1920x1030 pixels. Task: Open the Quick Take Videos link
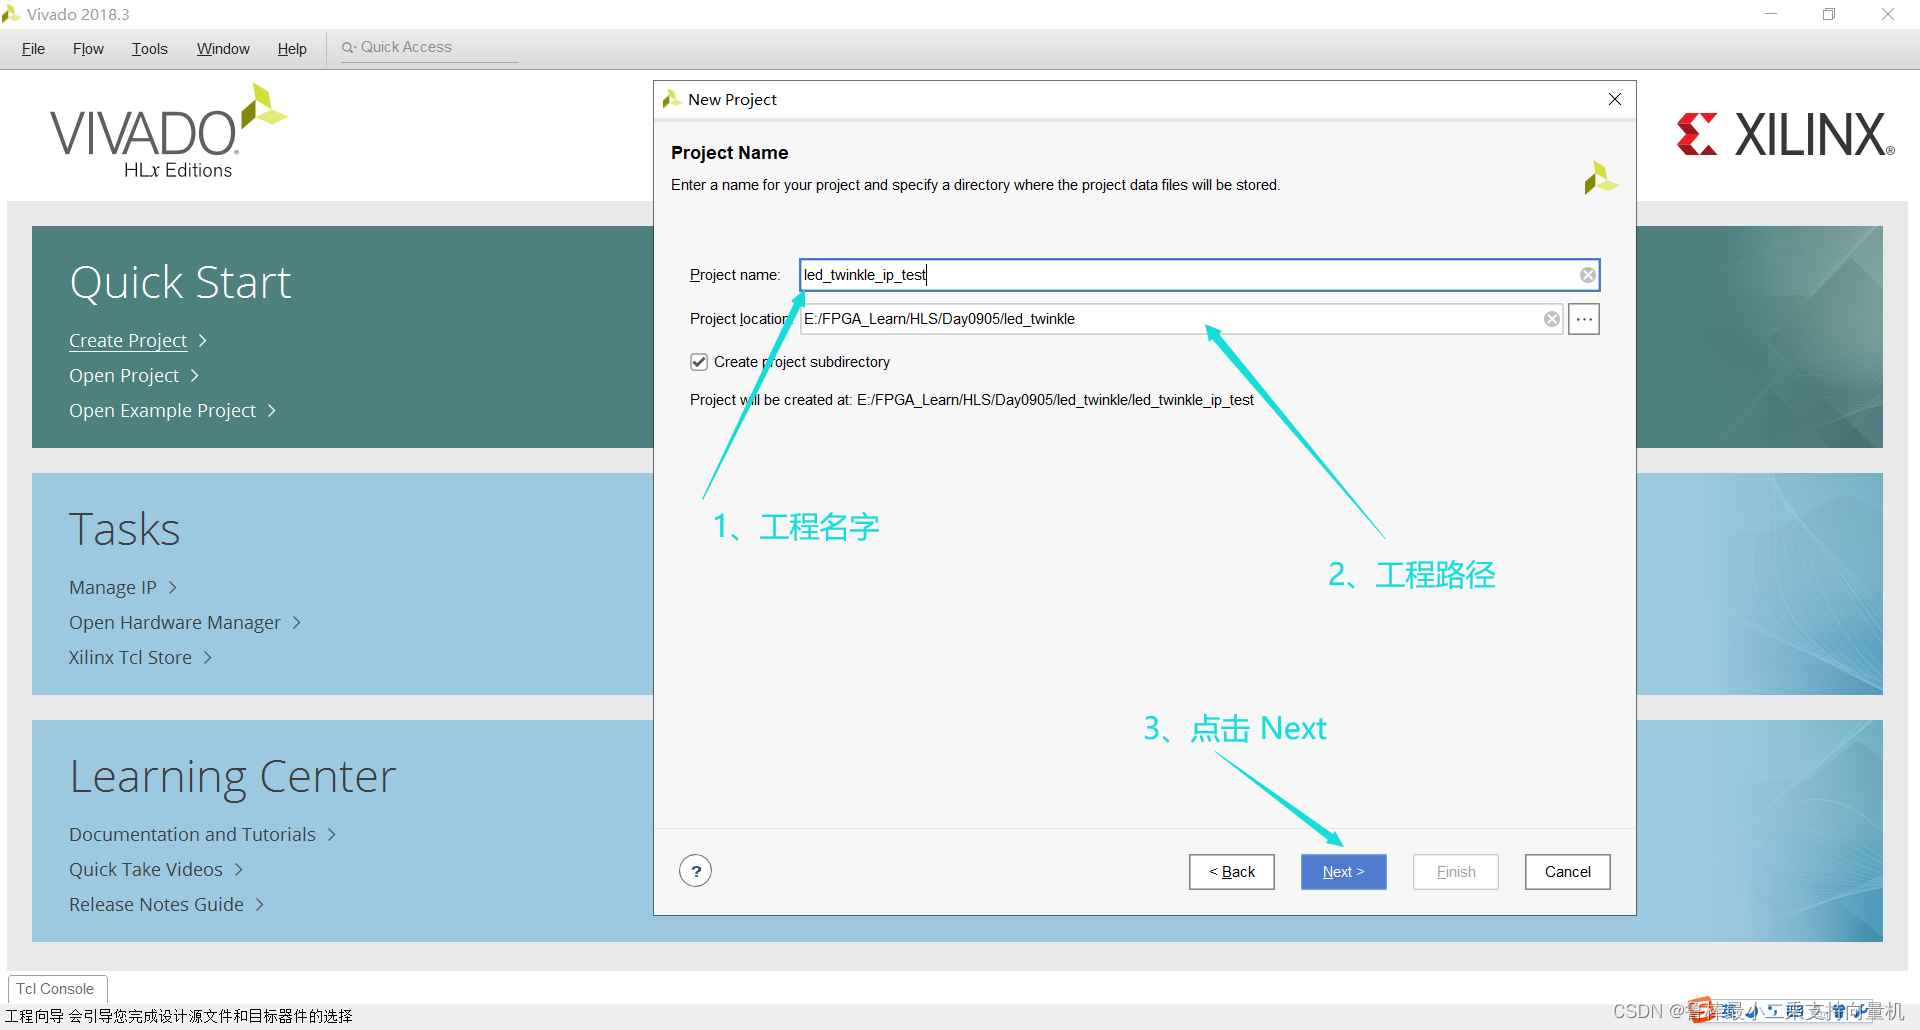tap(146, 870)
